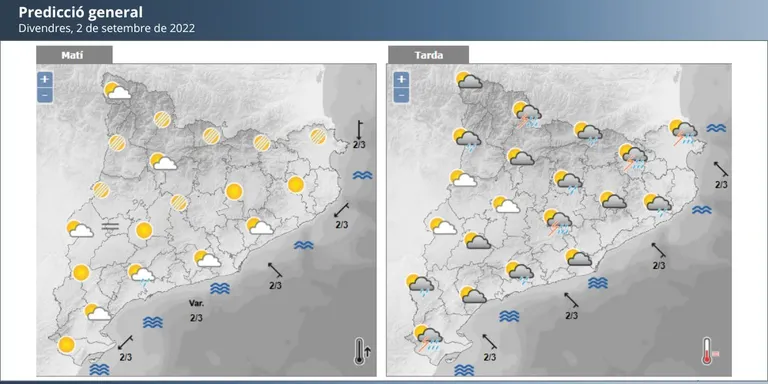Viewport: 768px width, 384px height.
Task: Select the Tarda tab
Action: pyautogui.click(x=428, y=55)
